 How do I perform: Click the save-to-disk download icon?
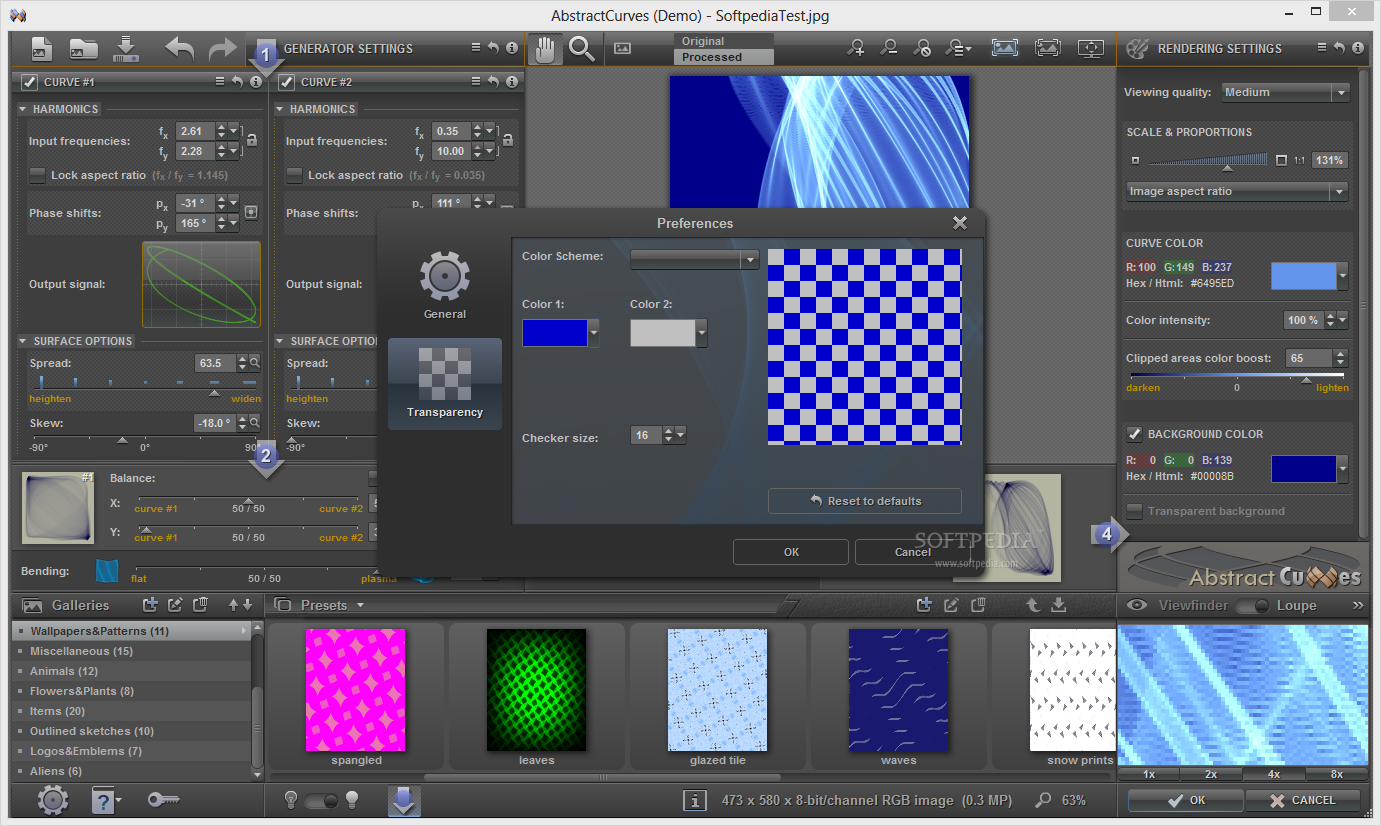point(125,48)
